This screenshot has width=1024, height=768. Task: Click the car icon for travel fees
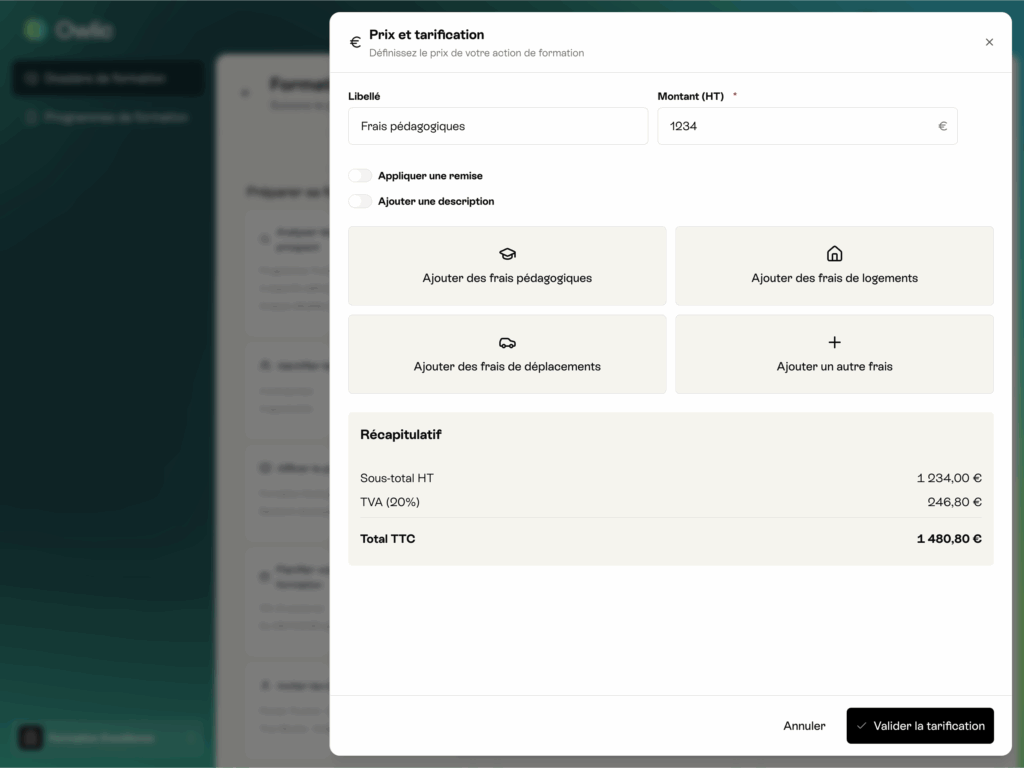[507, 342]
